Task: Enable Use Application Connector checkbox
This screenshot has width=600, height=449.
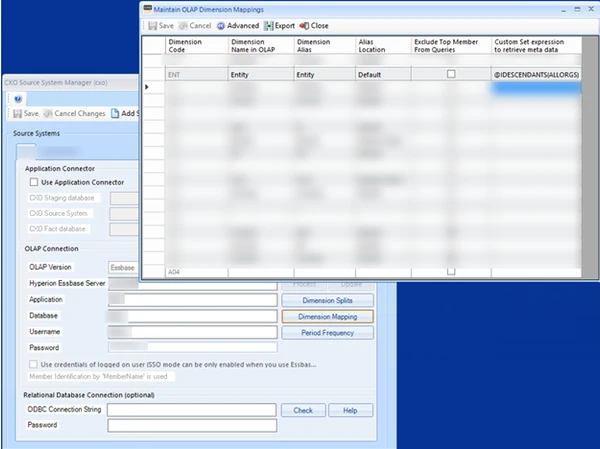Action: (x=34, y=182)
